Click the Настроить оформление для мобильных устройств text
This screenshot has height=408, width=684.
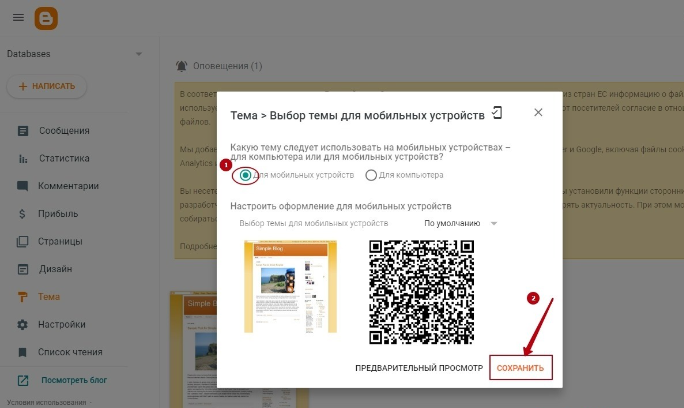[x=341, y=206]
